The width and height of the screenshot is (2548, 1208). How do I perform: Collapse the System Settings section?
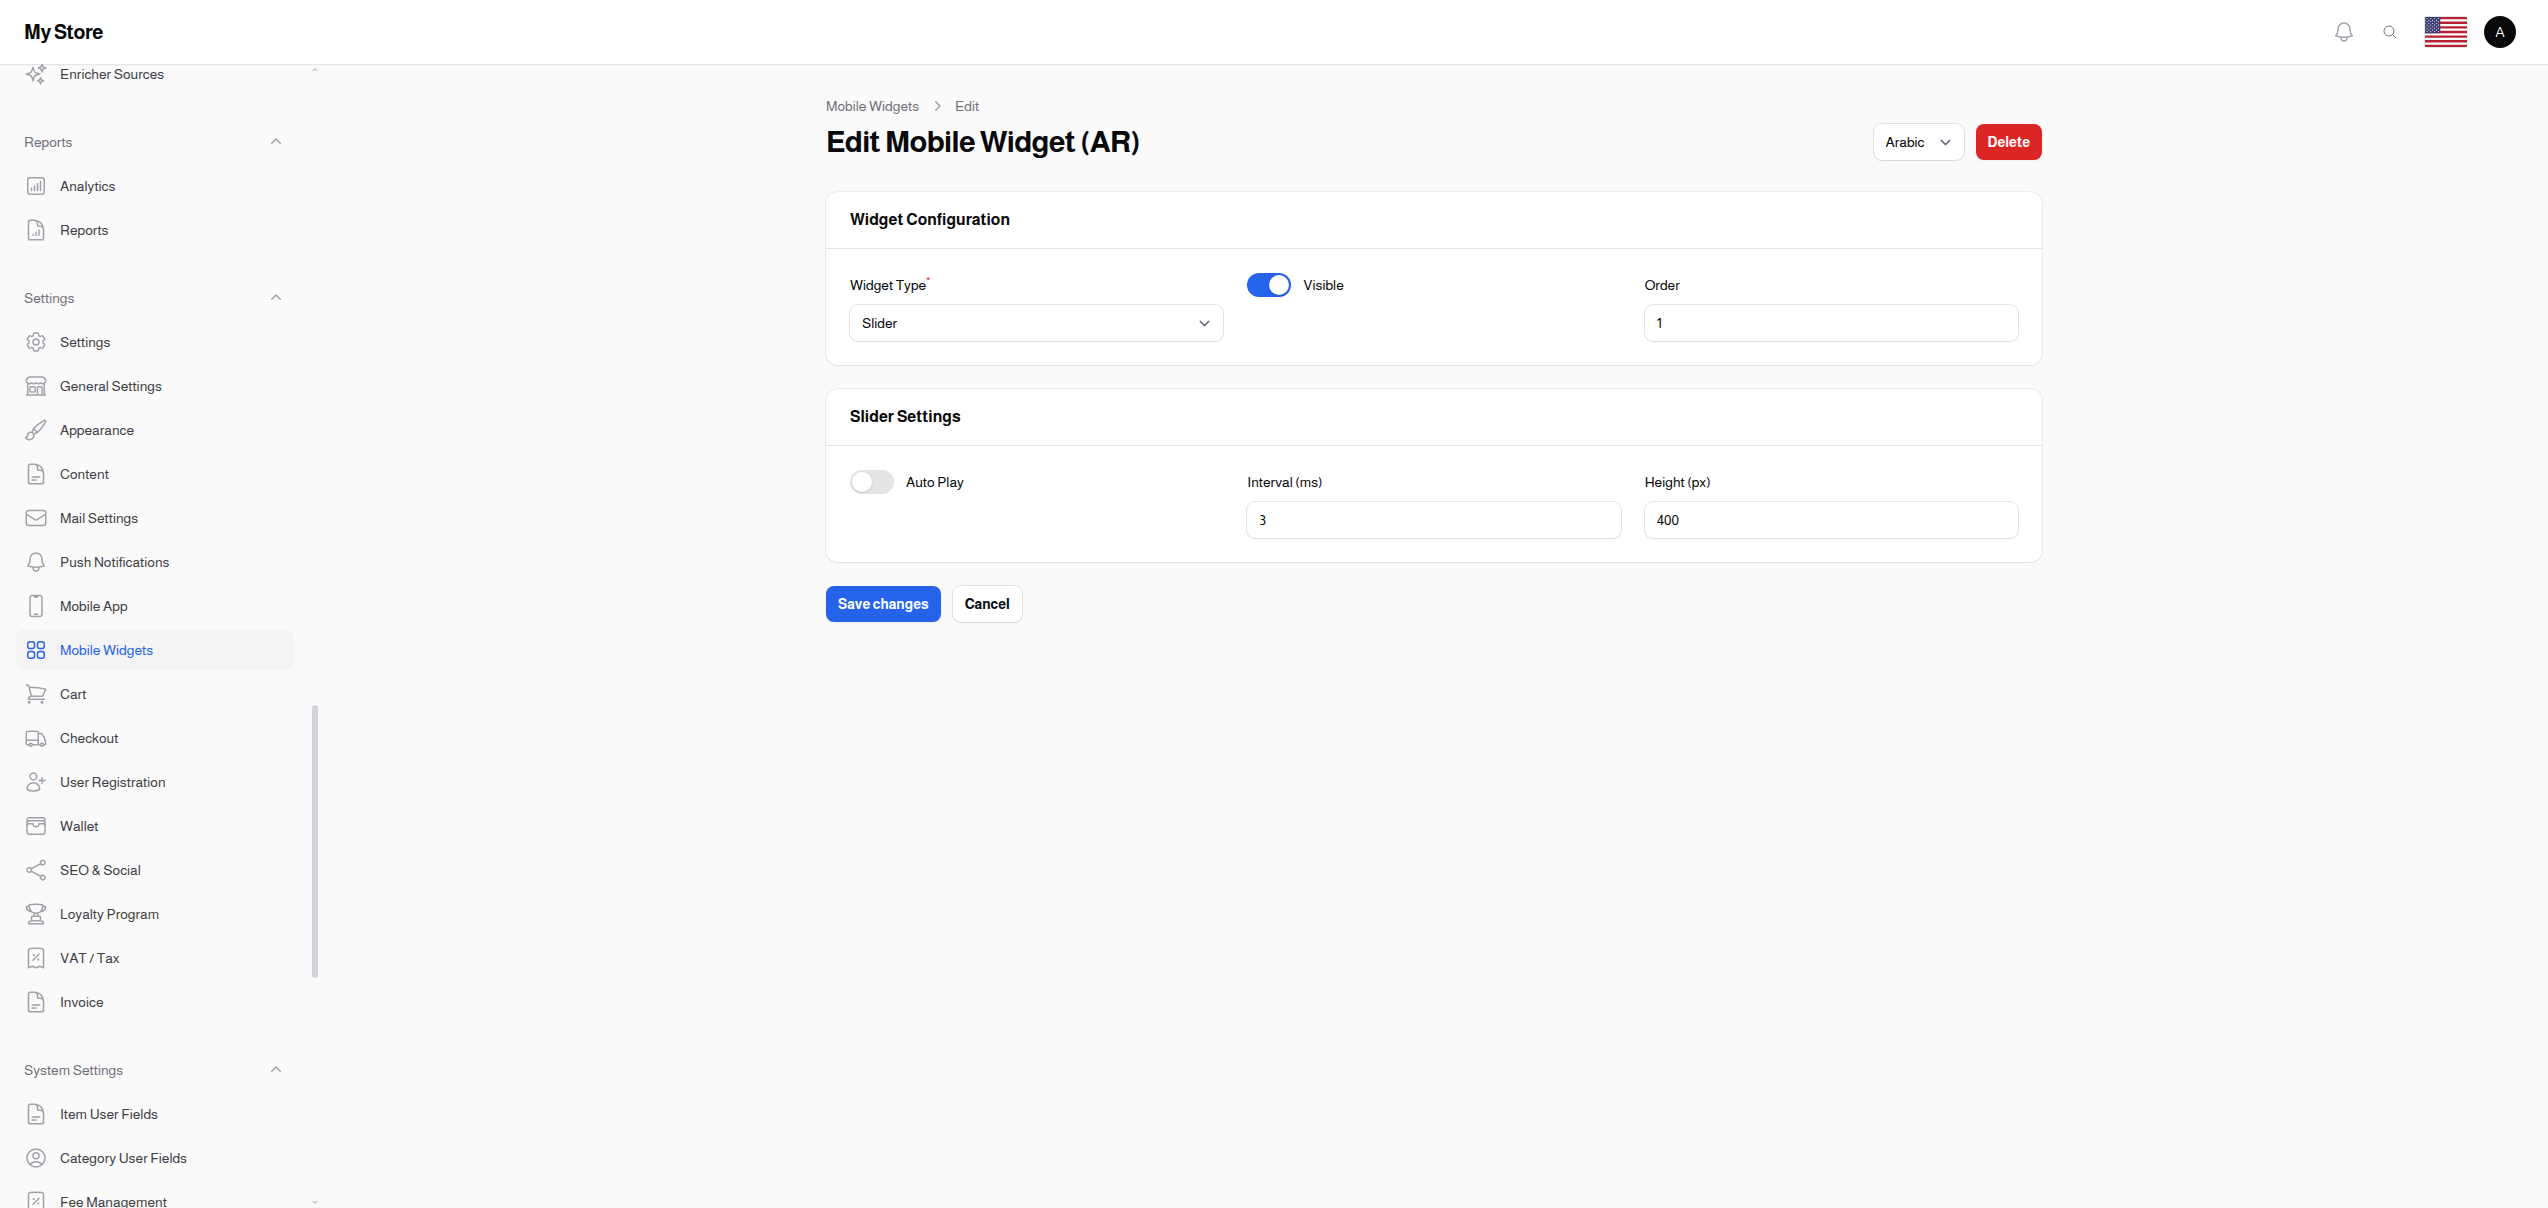point(276,1069)
